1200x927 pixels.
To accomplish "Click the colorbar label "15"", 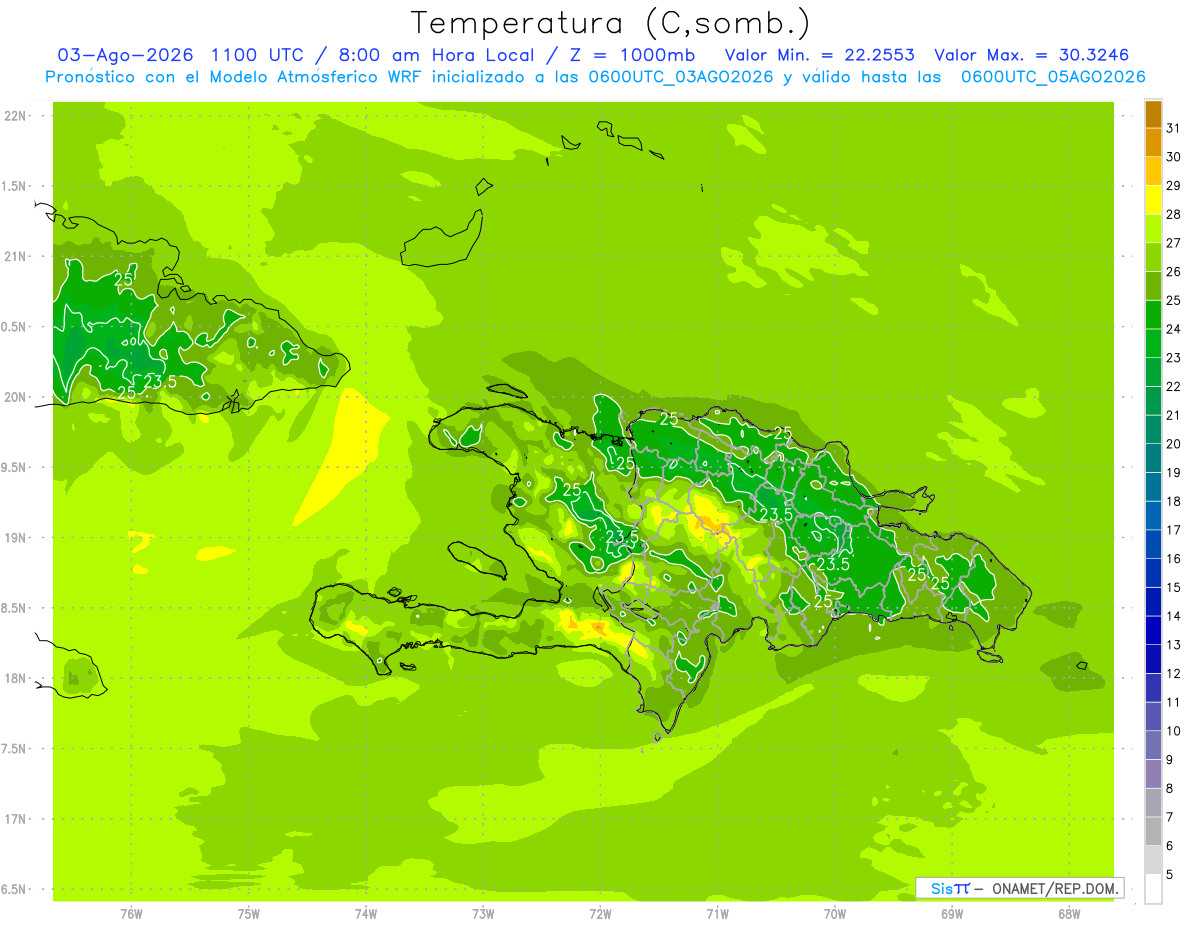I will [1174, 588].
